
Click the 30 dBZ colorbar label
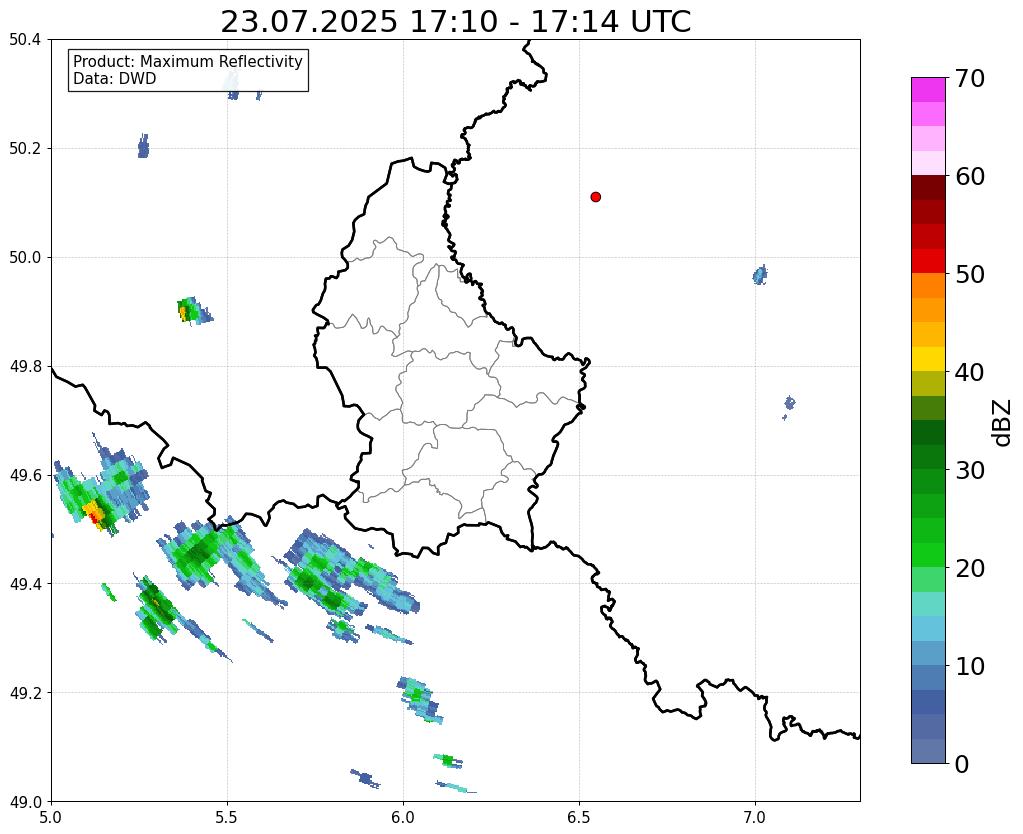click(969, 470)
